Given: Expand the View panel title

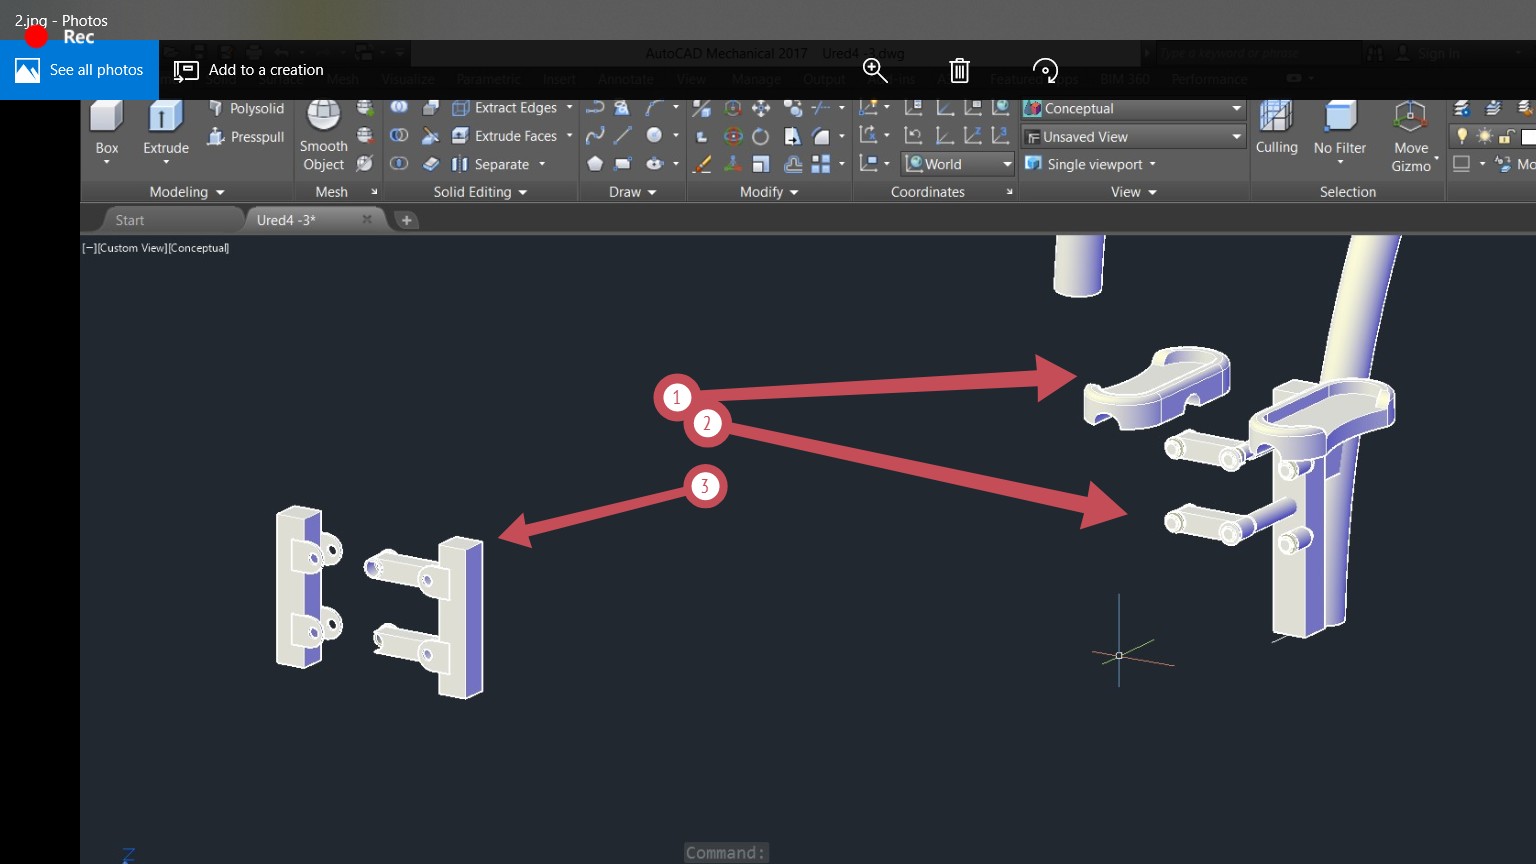Looking at the screenshot, I should coord(1134,192).
